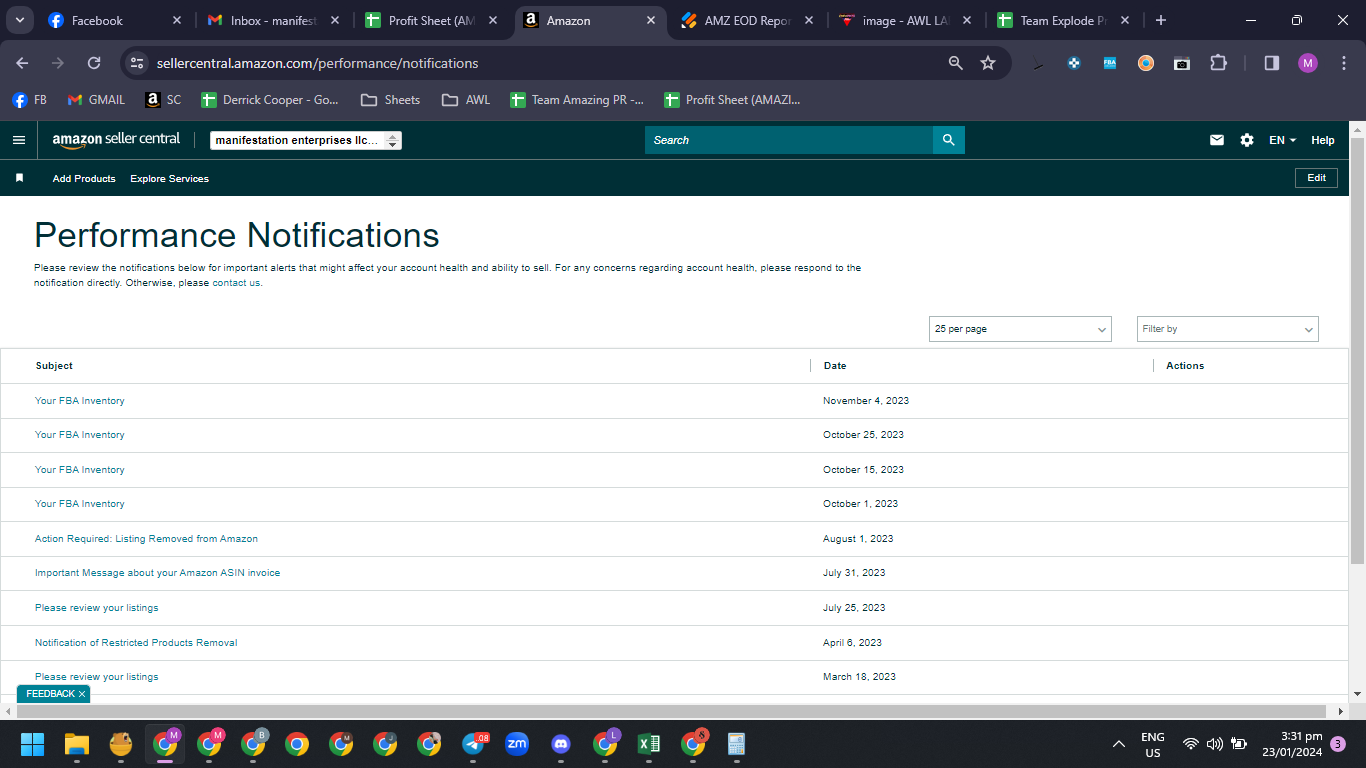Open the Telegram app from taskbar
The image size is (1366, 768).
tap(473, 744)
